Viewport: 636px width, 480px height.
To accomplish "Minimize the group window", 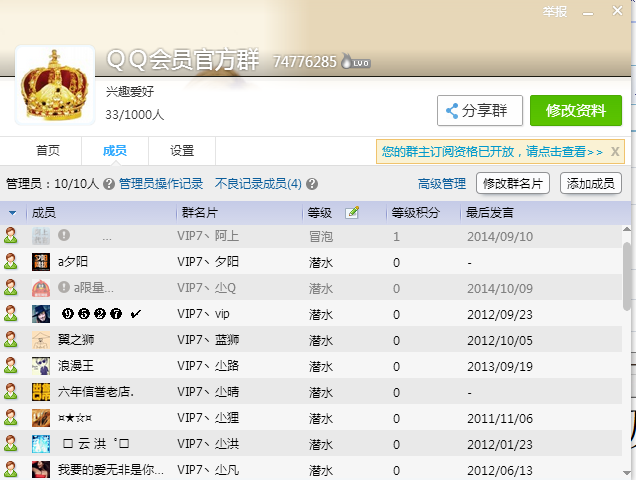I will coord(588,14).
